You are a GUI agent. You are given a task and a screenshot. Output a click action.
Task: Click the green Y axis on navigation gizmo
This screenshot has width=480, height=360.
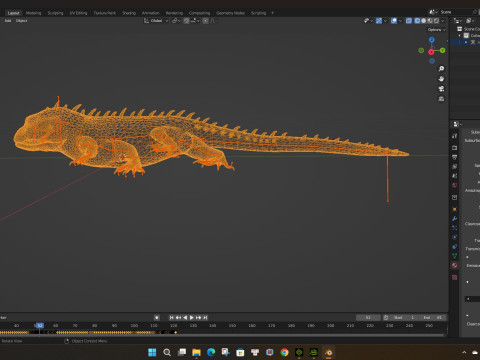pos(442,51)
